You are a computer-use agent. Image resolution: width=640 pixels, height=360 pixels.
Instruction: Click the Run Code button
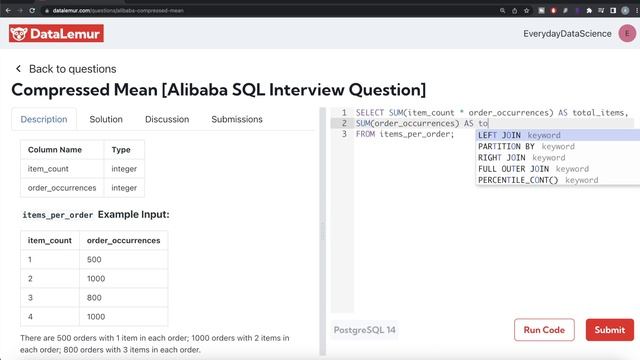544,330
